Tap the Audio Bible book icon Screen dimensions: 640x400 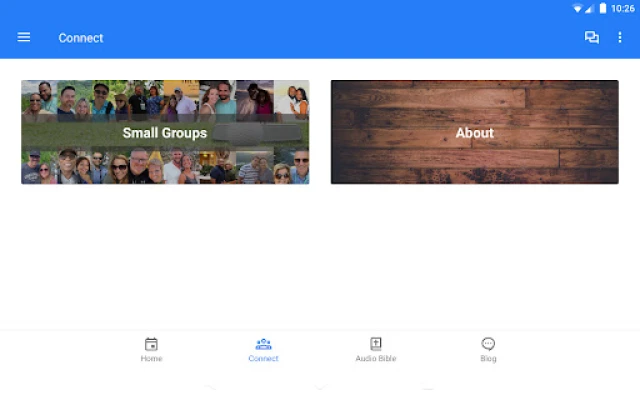point(376,344)
